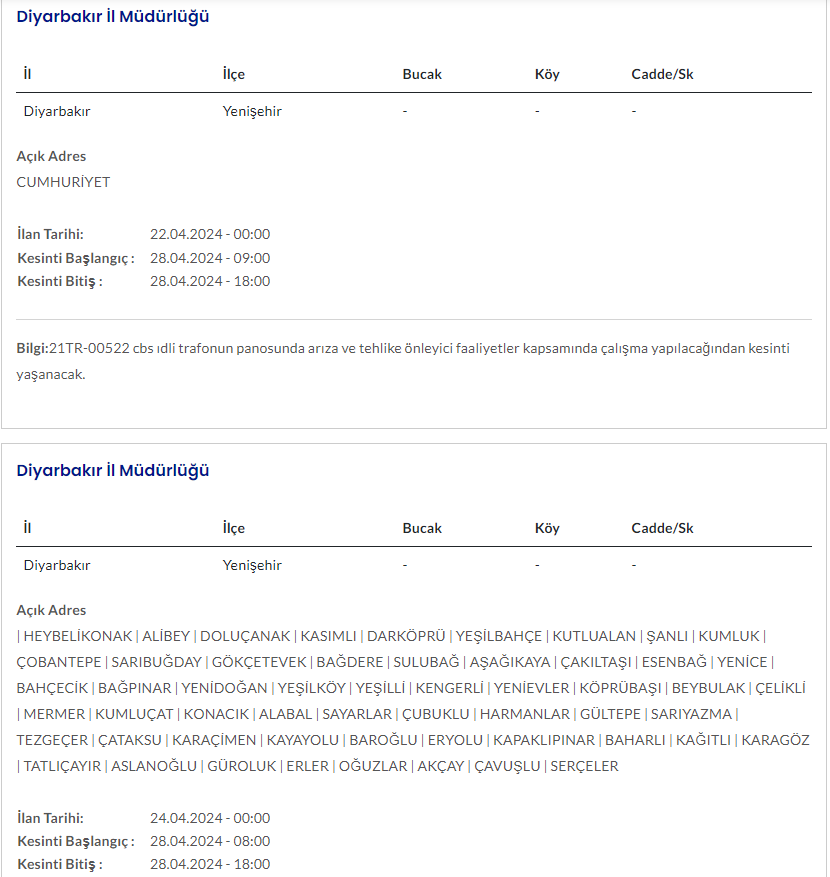This screenshot has width=830, height=877.
Task: Select the Diyarbakır cell in second table
Action: [57, 565]
